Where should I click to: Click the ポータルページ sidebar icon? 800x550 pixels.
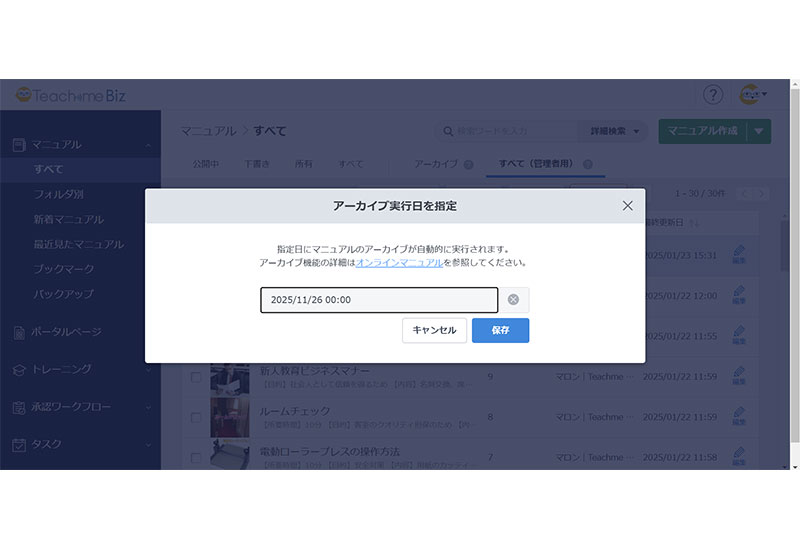[19, 332]
